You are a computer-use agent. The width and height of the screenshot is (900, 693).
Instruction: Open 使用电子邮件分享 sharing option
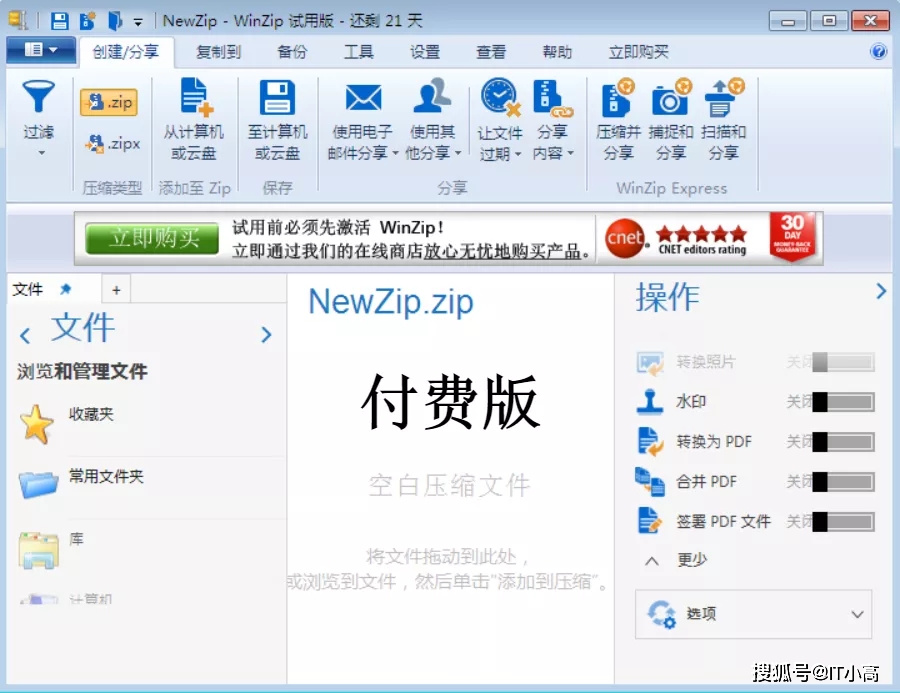[362, 120]
